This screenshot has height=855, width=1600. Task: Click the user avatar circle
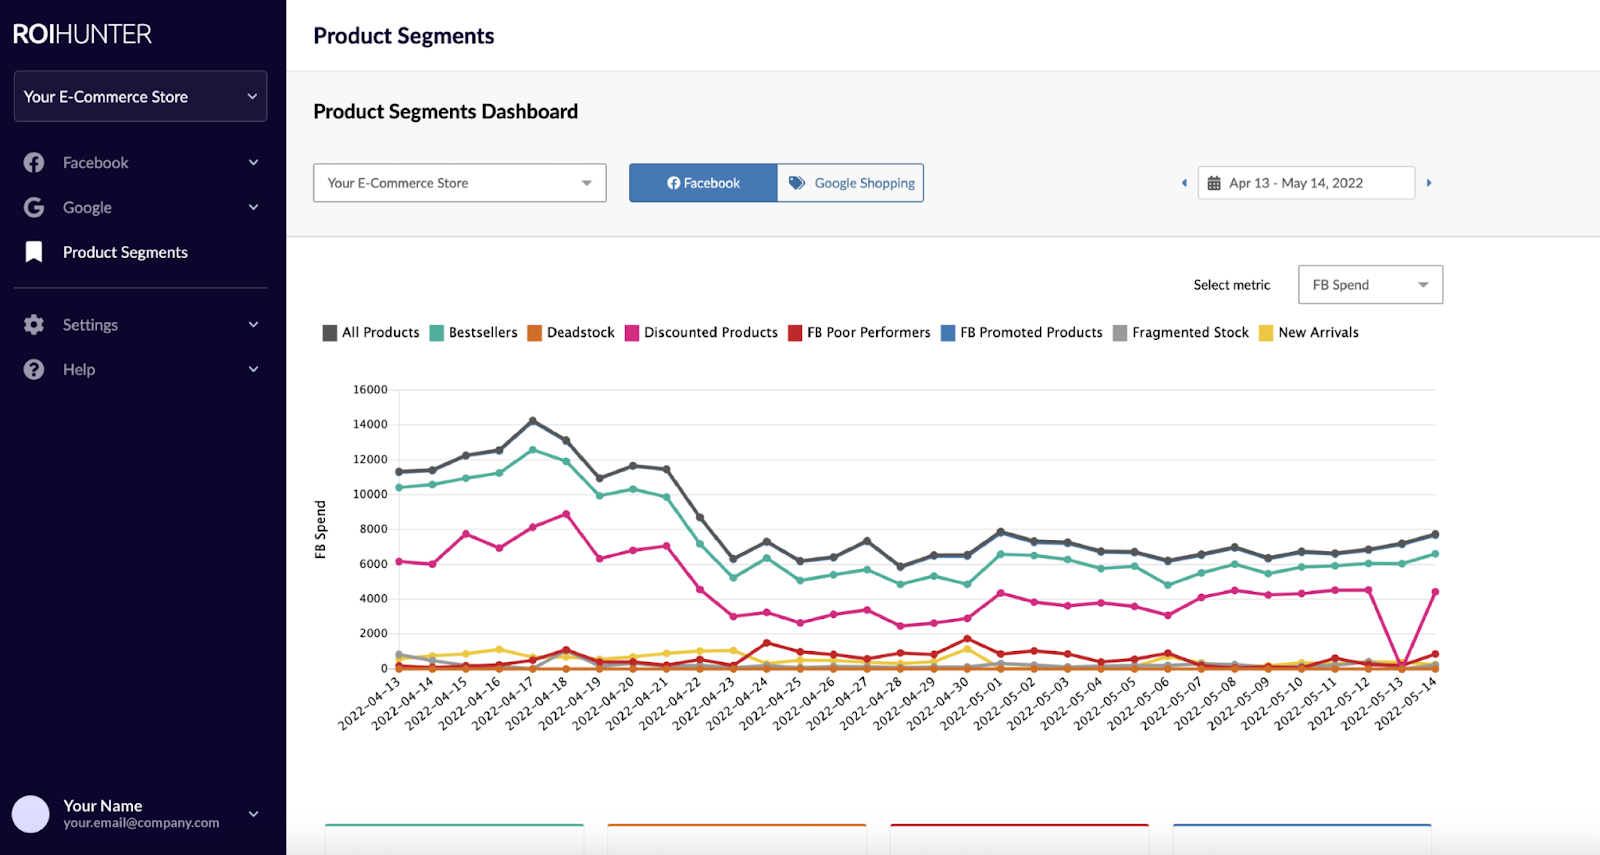(x=31, y=814)
